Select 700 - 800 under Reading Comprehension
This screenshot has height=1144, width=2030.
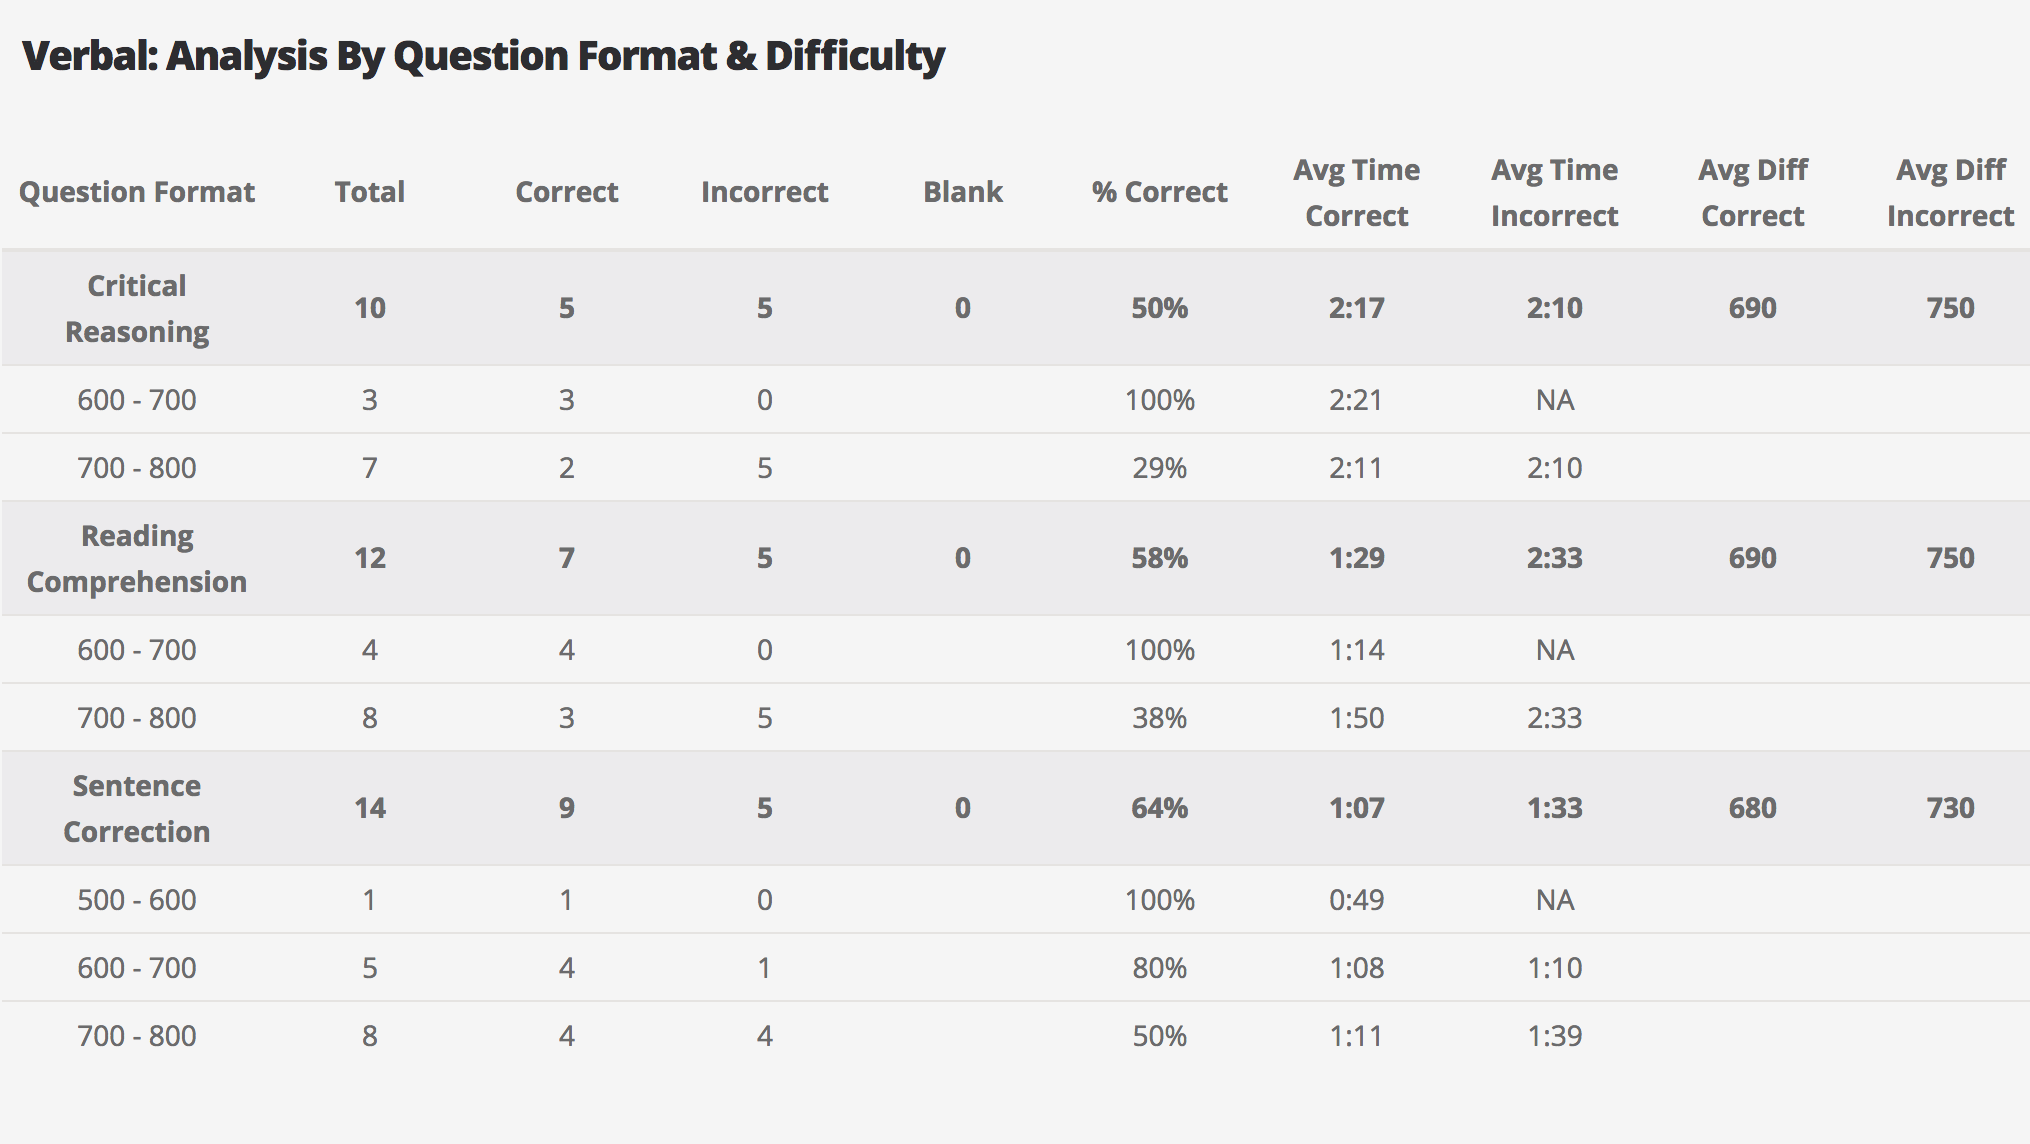point(137,718)
